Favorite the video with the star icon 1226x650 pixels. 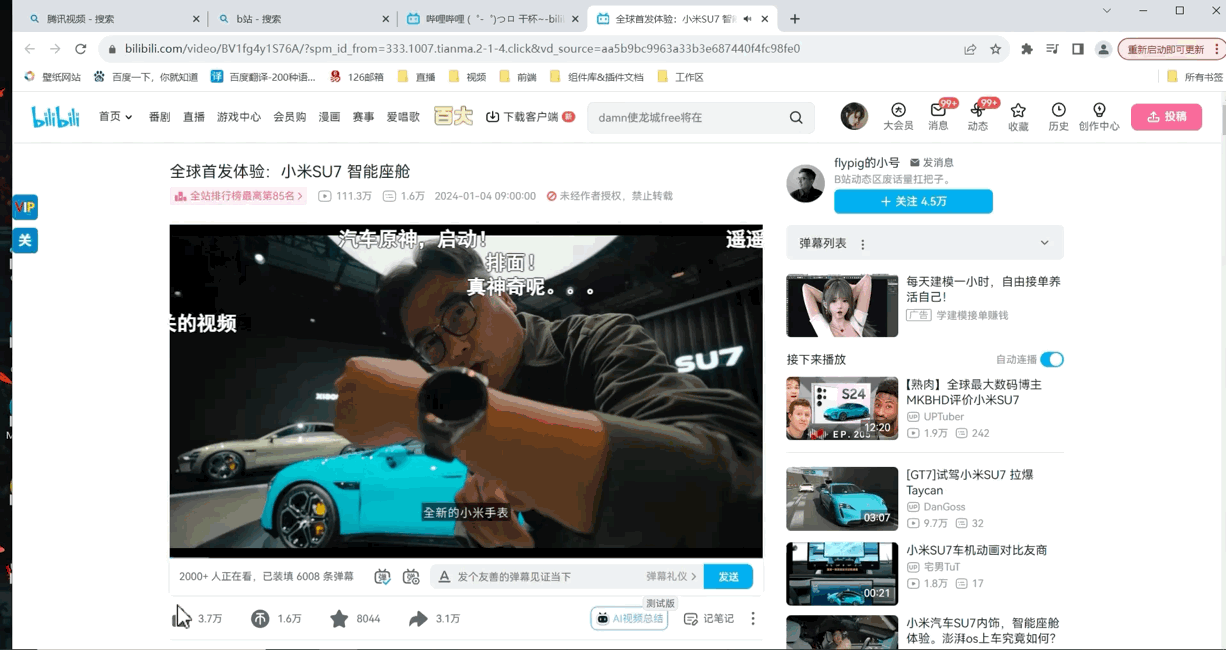point(339,619)
